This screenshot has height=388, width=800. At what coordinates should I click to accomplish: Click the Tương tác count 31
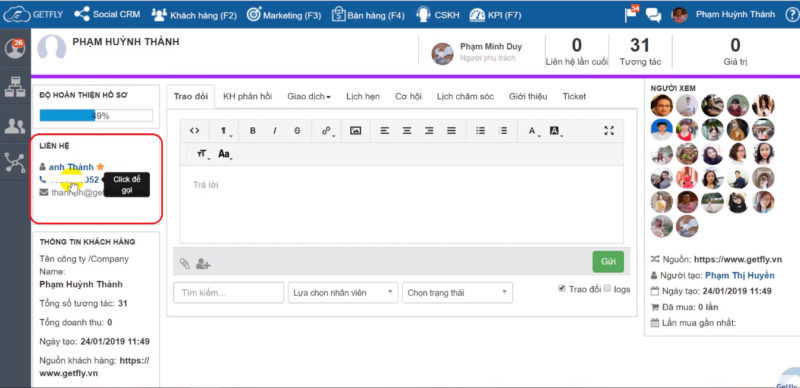[x=640, y=45]
